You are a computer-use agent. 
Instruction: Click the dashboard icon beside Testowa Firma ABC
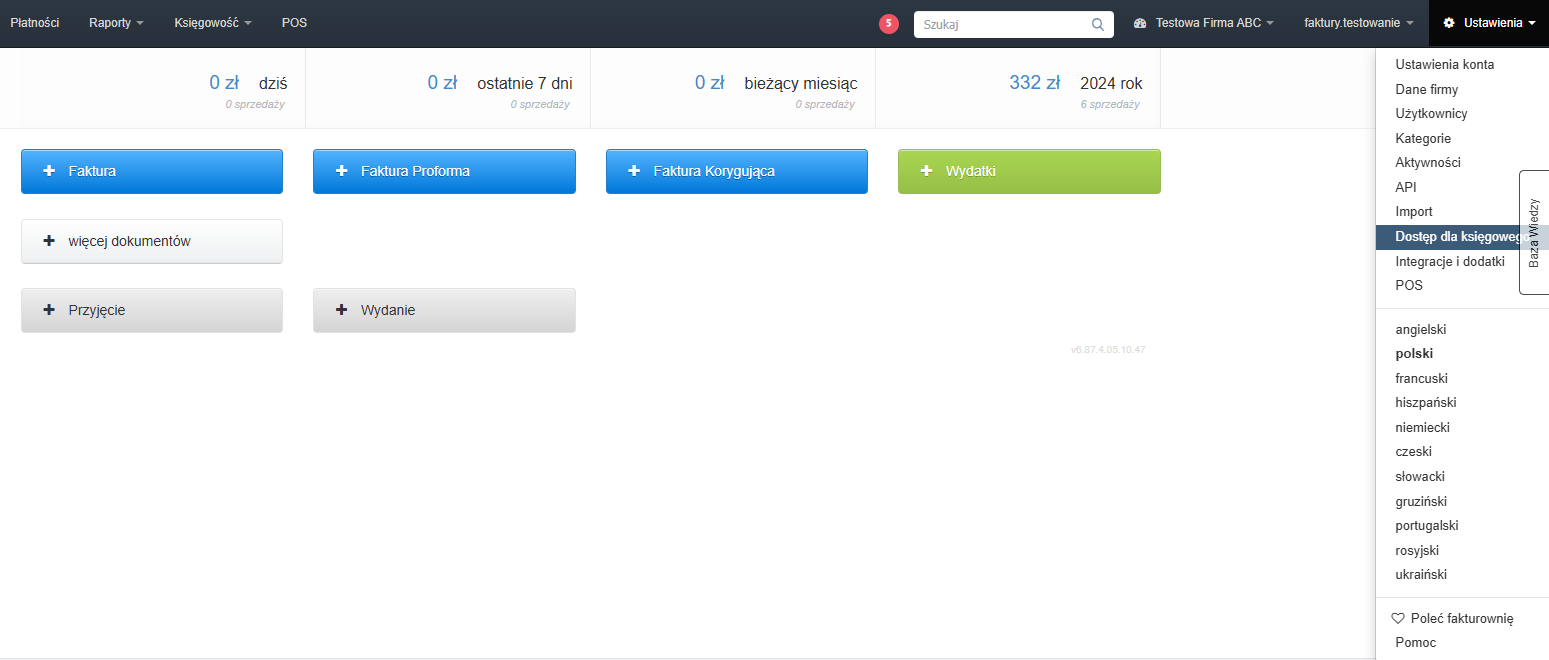pos(1140,23)
